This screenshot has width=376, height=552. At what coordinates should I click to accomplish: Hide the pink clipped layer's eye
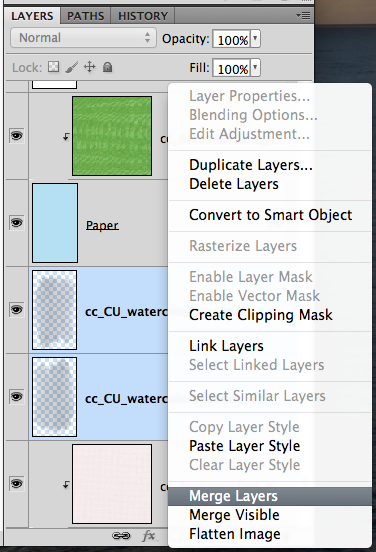point(17,483)
